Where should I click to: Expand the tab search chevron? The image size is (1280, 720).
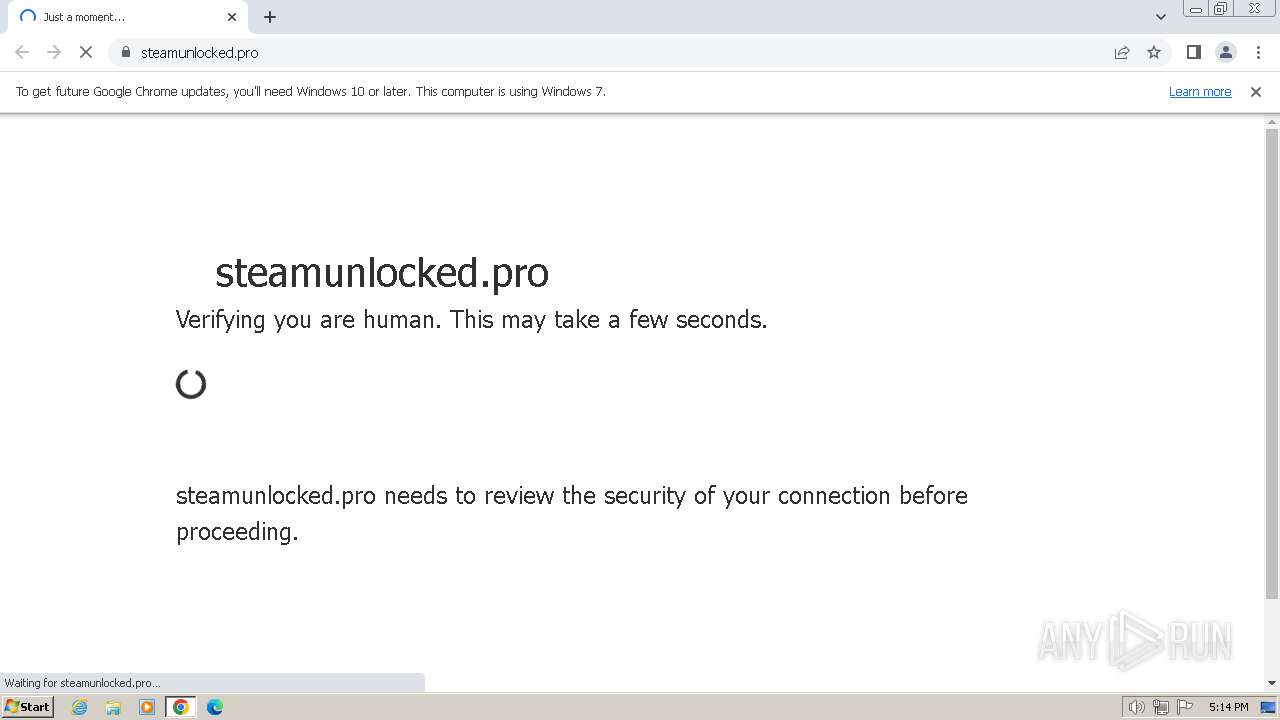1161,17
